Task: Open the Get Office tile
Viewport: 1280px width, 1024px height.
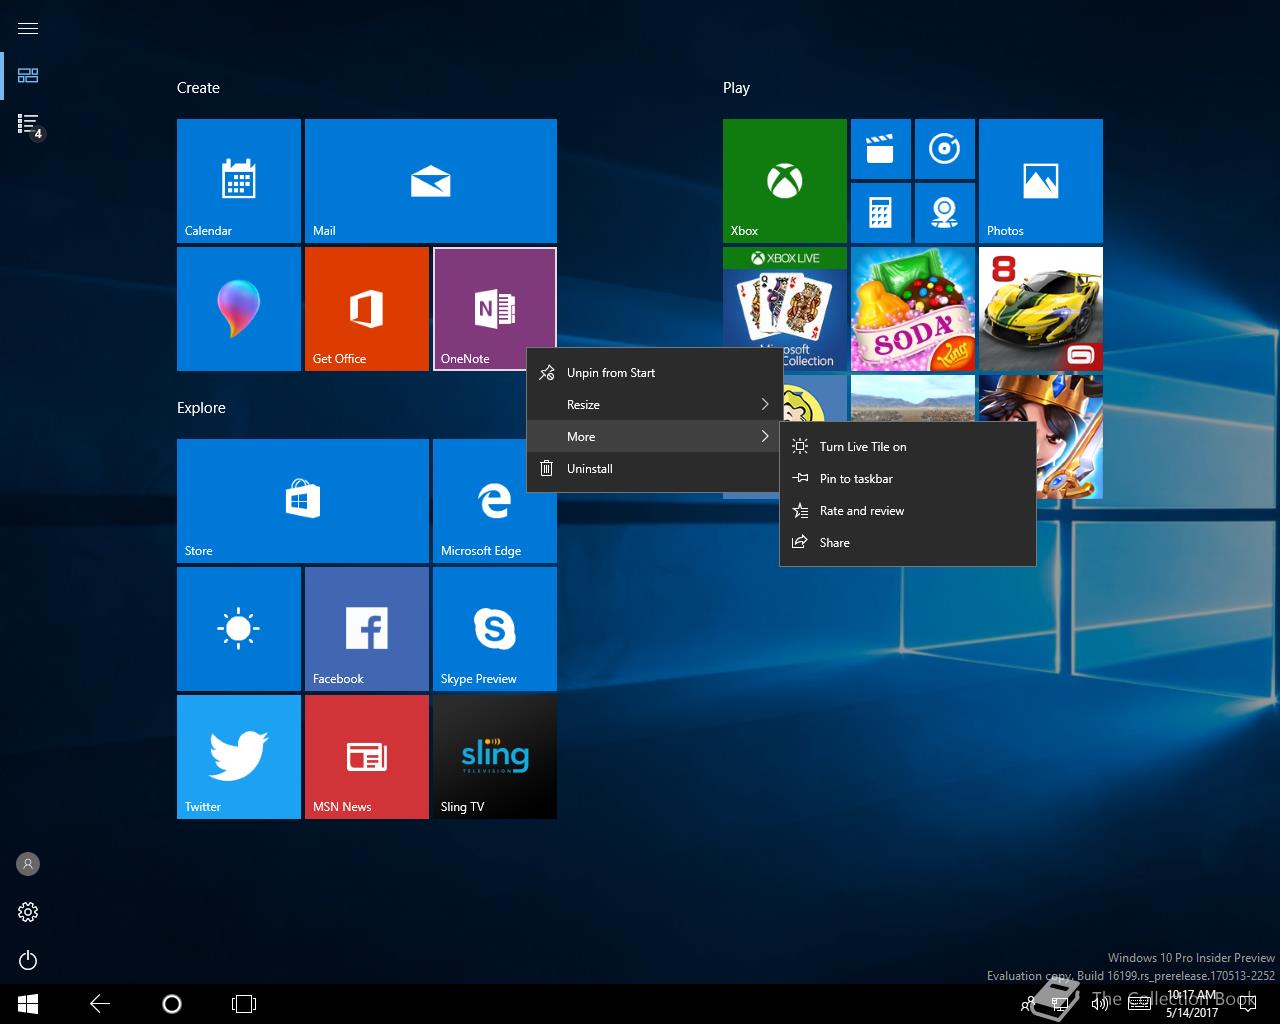Action: (367, 309)
